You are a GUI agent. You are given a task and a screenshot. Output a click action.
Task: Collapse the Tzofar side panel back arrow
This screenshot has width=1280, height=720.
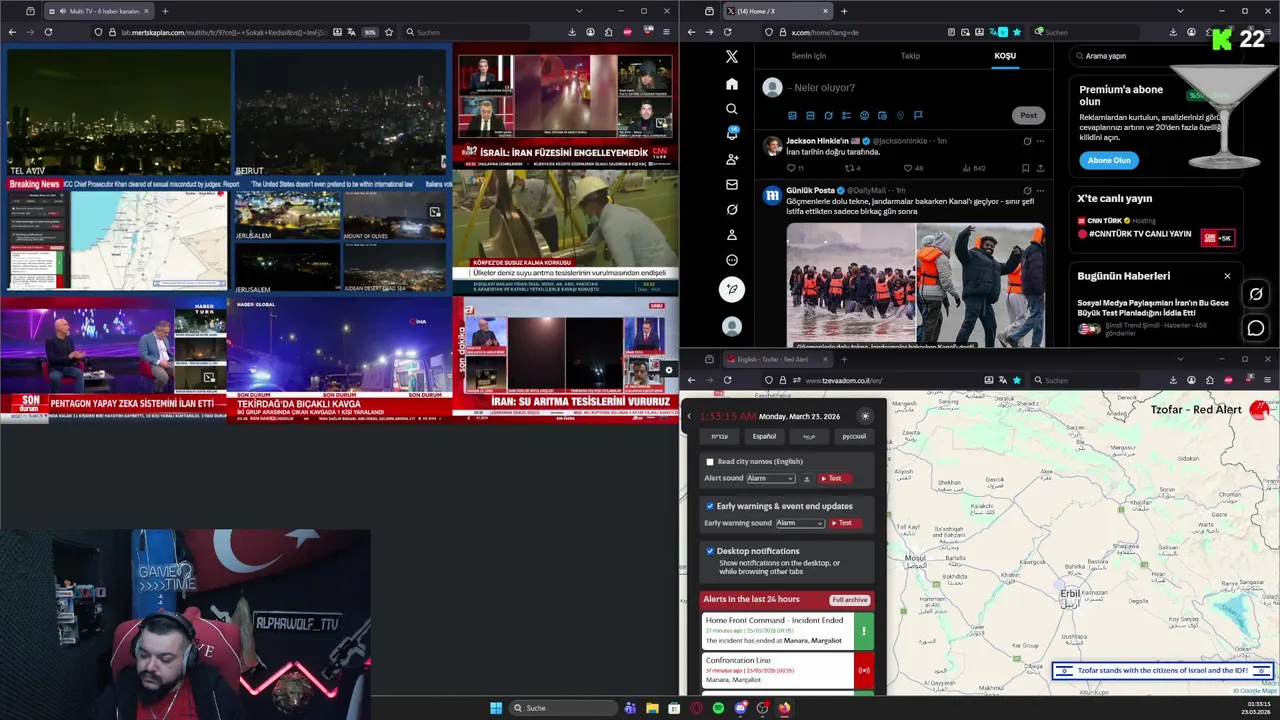(689, 416)
